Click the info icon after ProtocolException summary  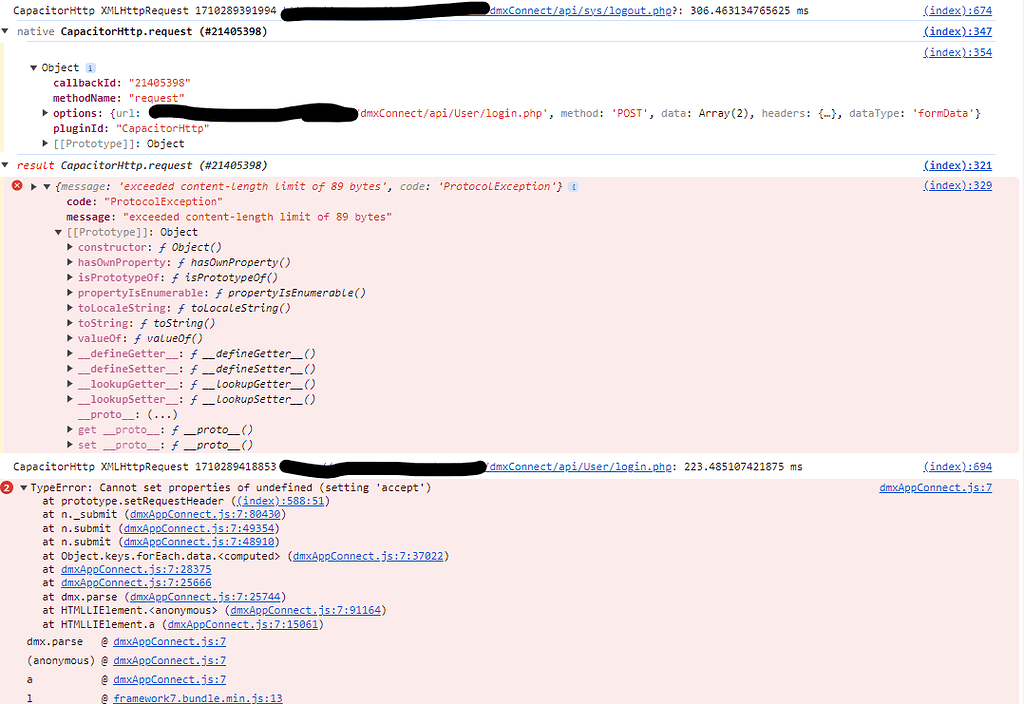tap(573, 187)
